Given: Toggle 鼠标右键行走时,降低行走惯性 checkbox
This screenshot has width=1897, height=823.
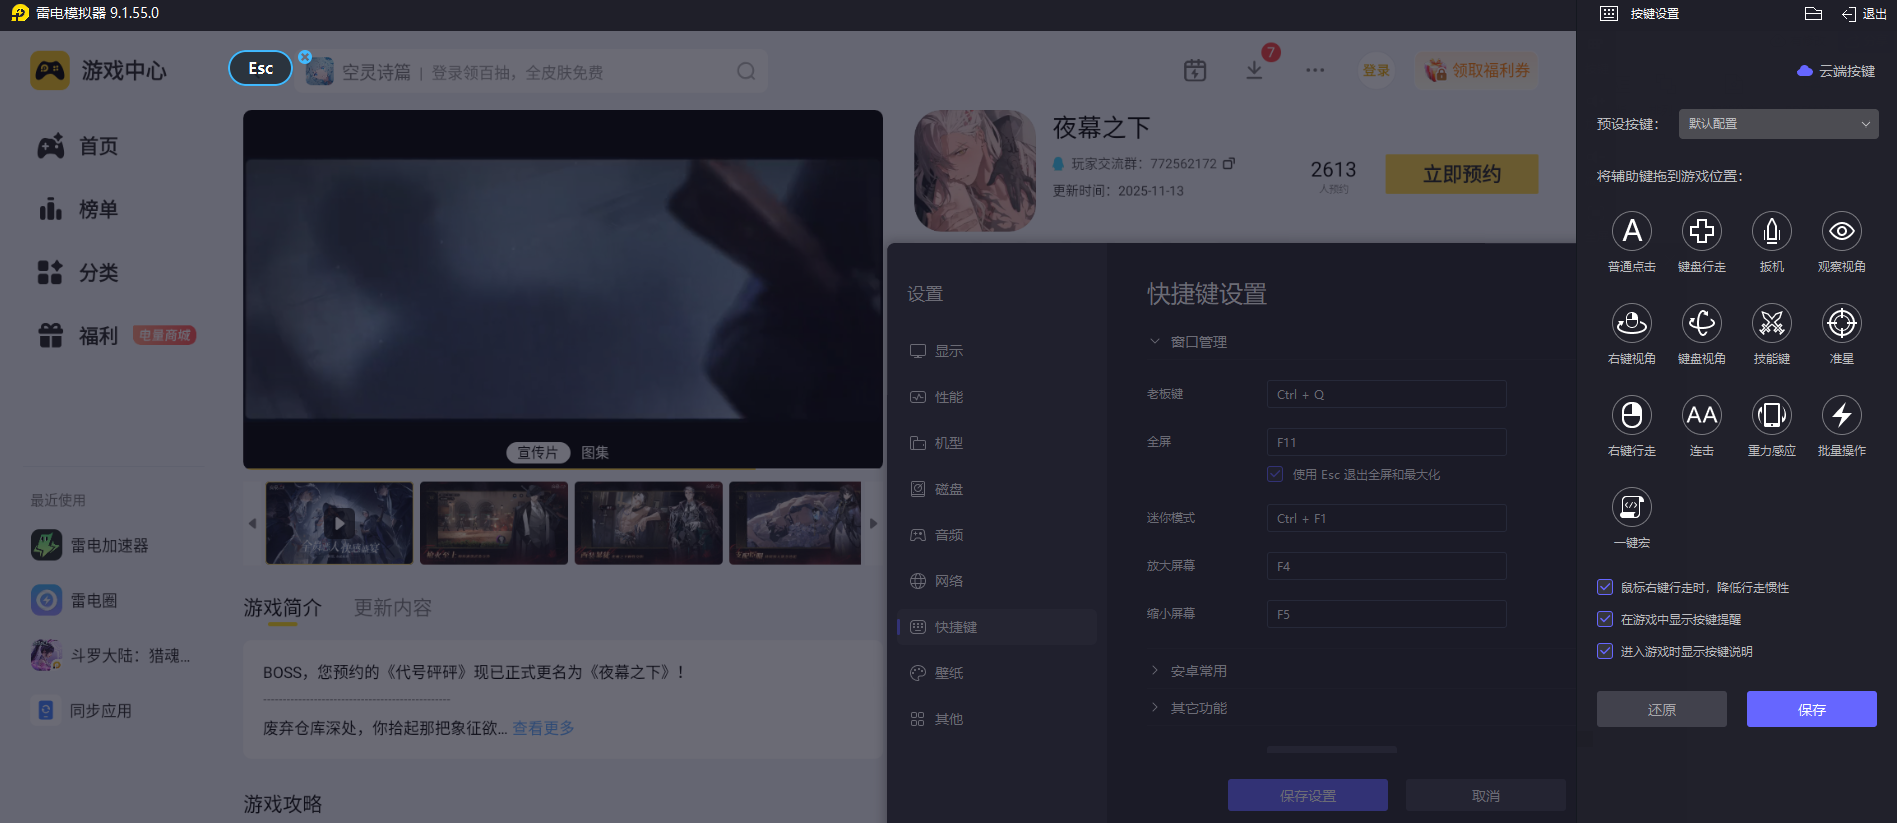Looking at the screenshot, I should [x=1605, y=587].
